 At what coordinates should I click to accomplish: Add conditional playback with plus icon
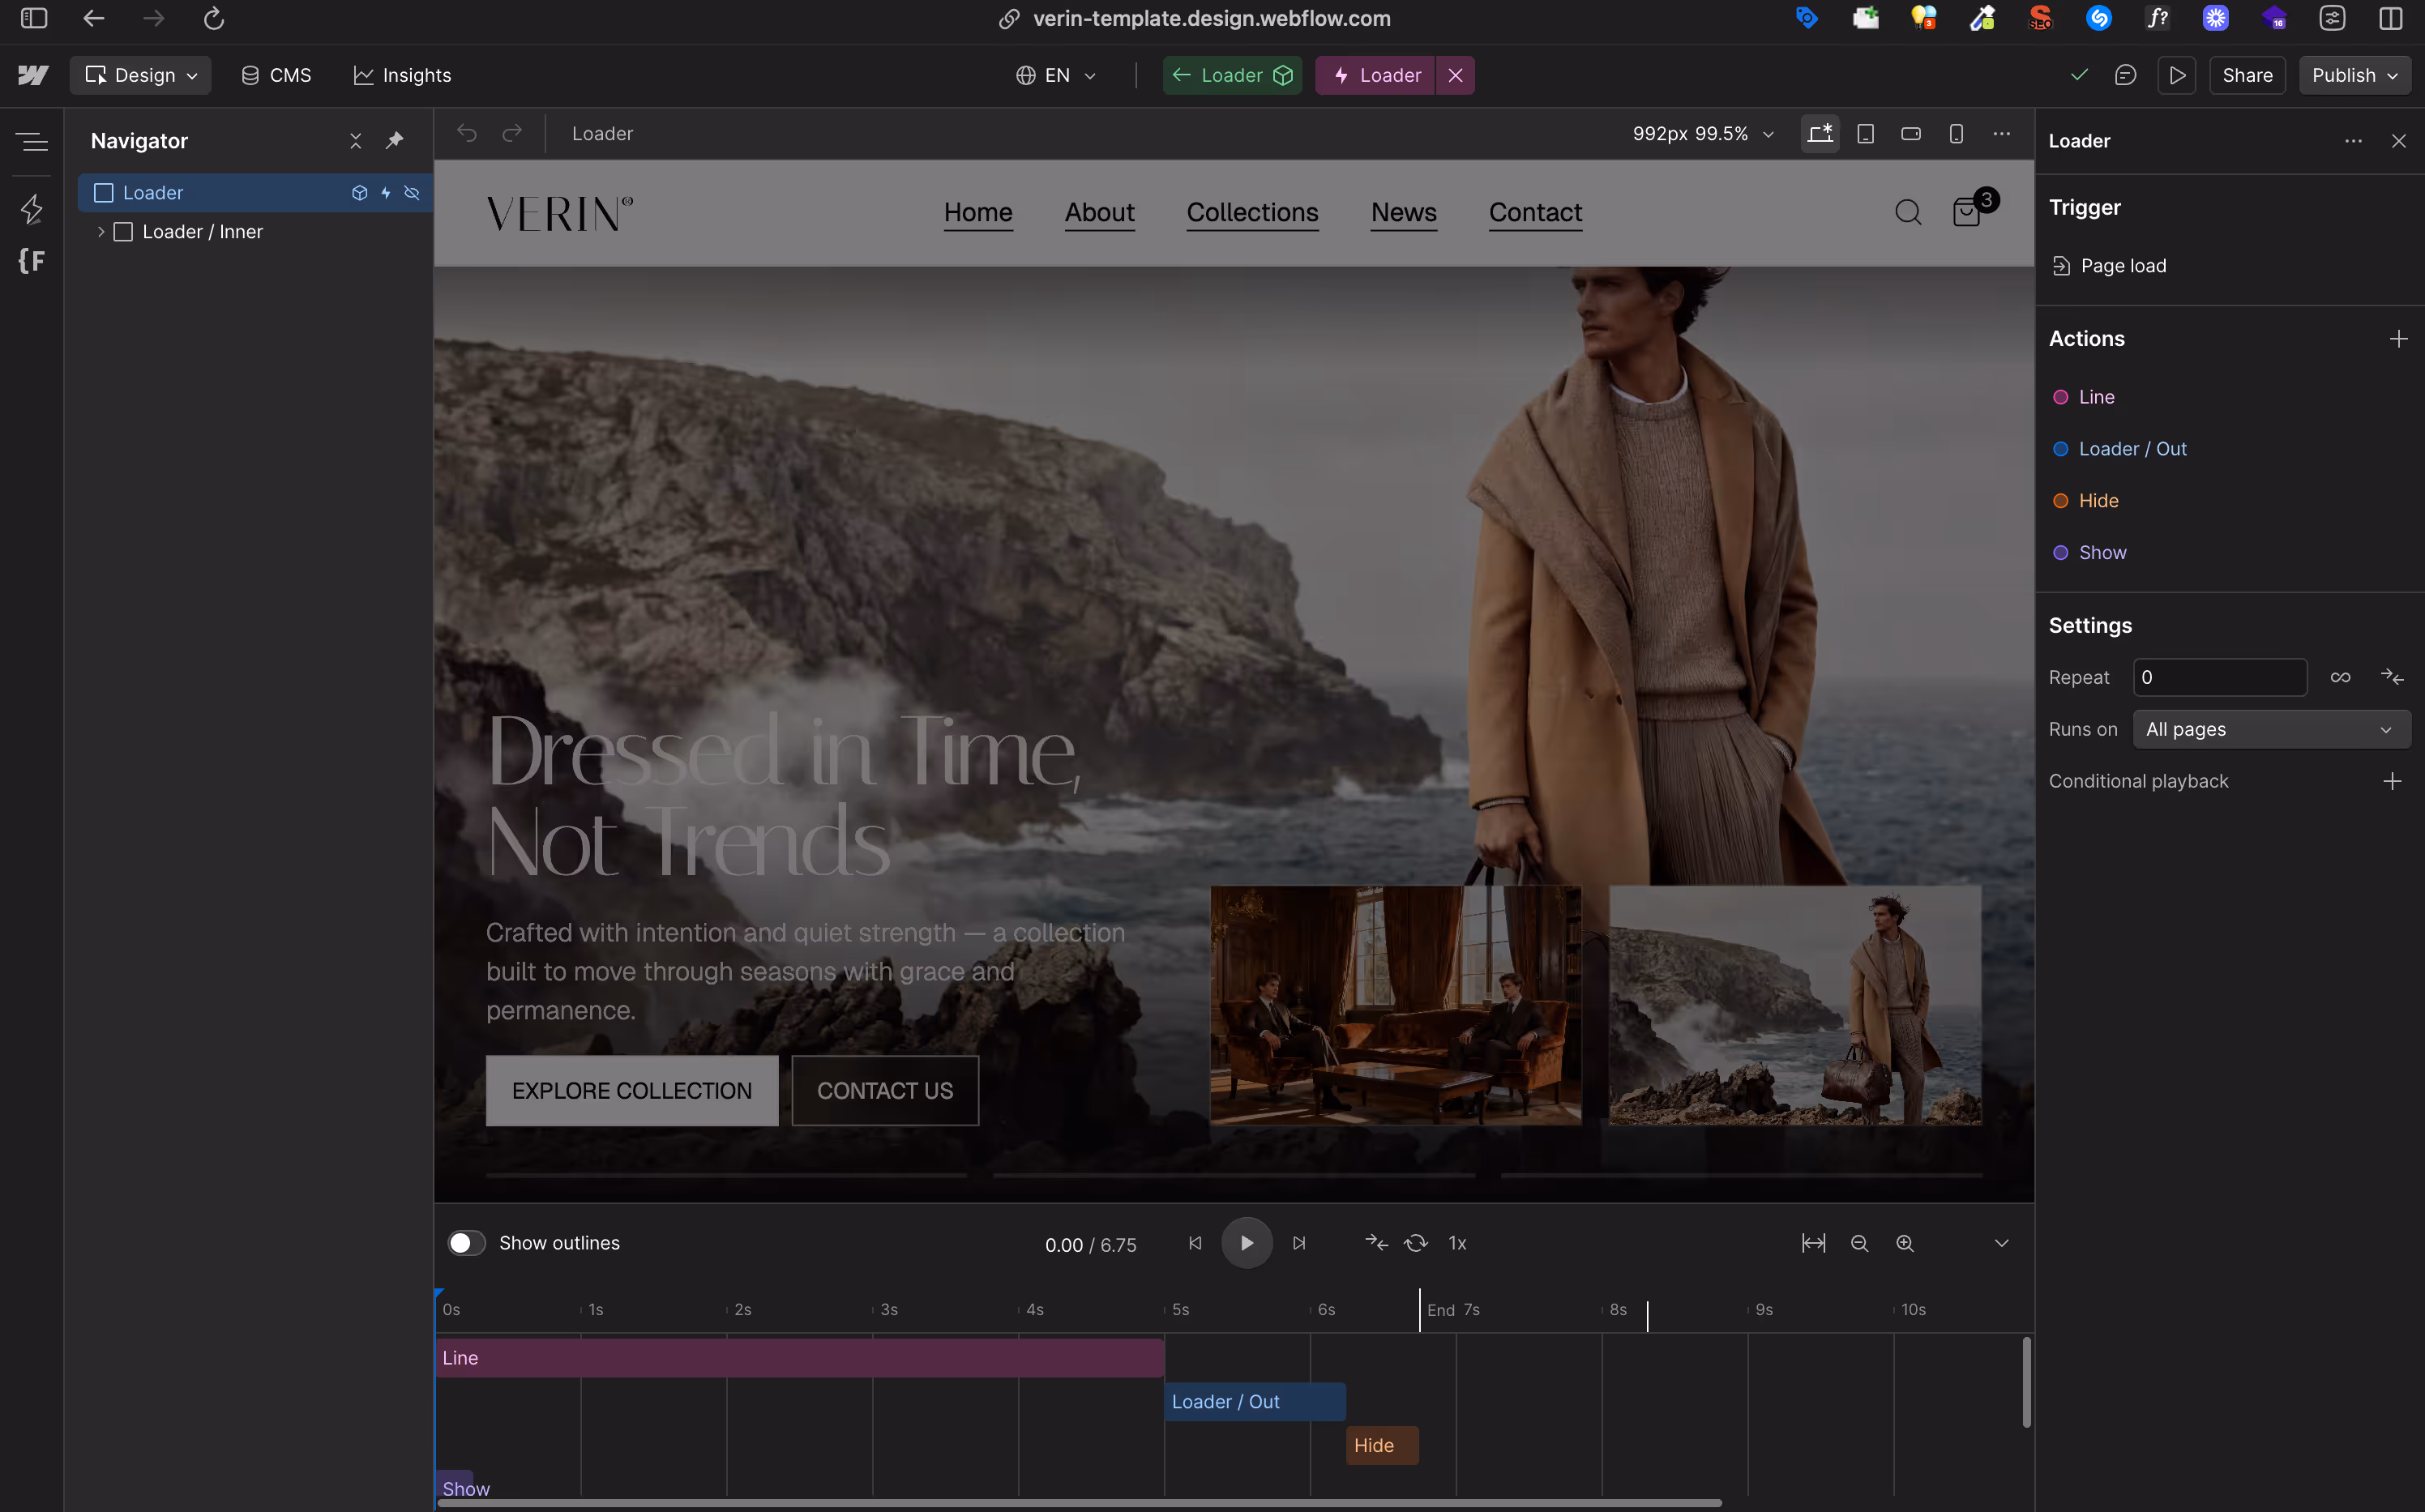pyautogui.click(x=2392, y=781)
